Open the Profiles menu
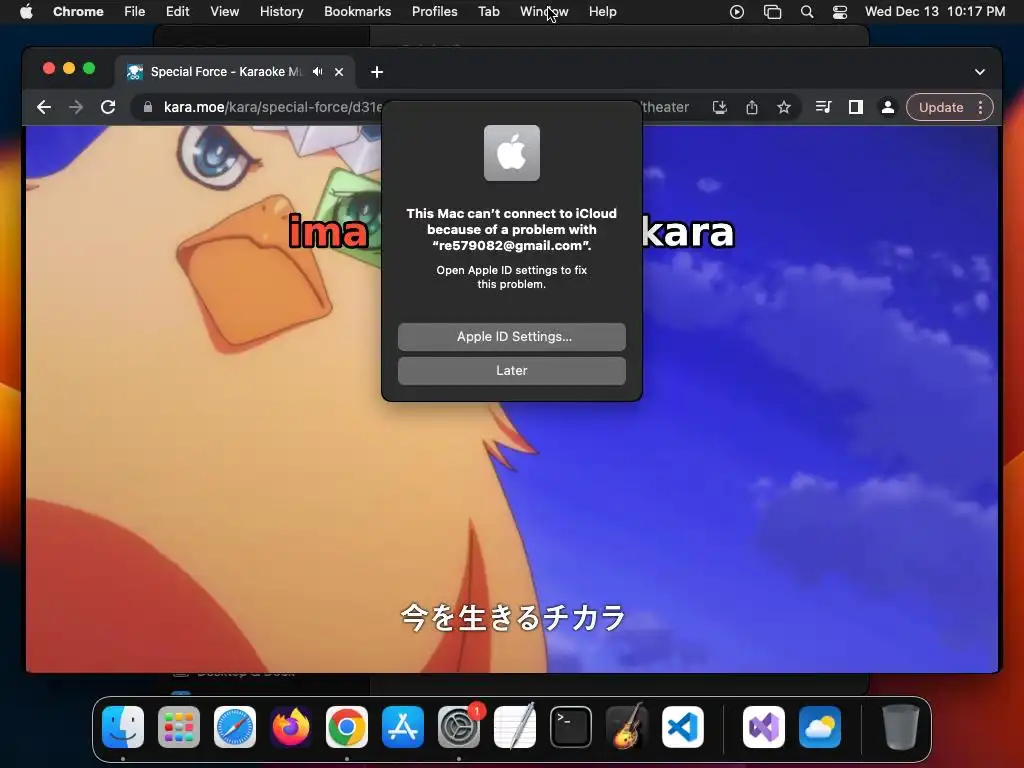The height and width of the screenshot is (768, 1024). (434, 12)
